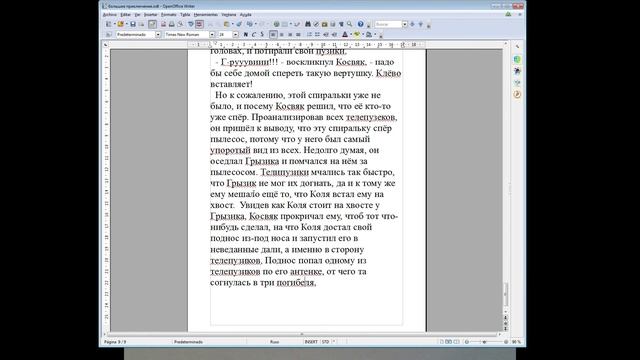
Task: Click the Undo arrow icon
Action: click(249, 24)
